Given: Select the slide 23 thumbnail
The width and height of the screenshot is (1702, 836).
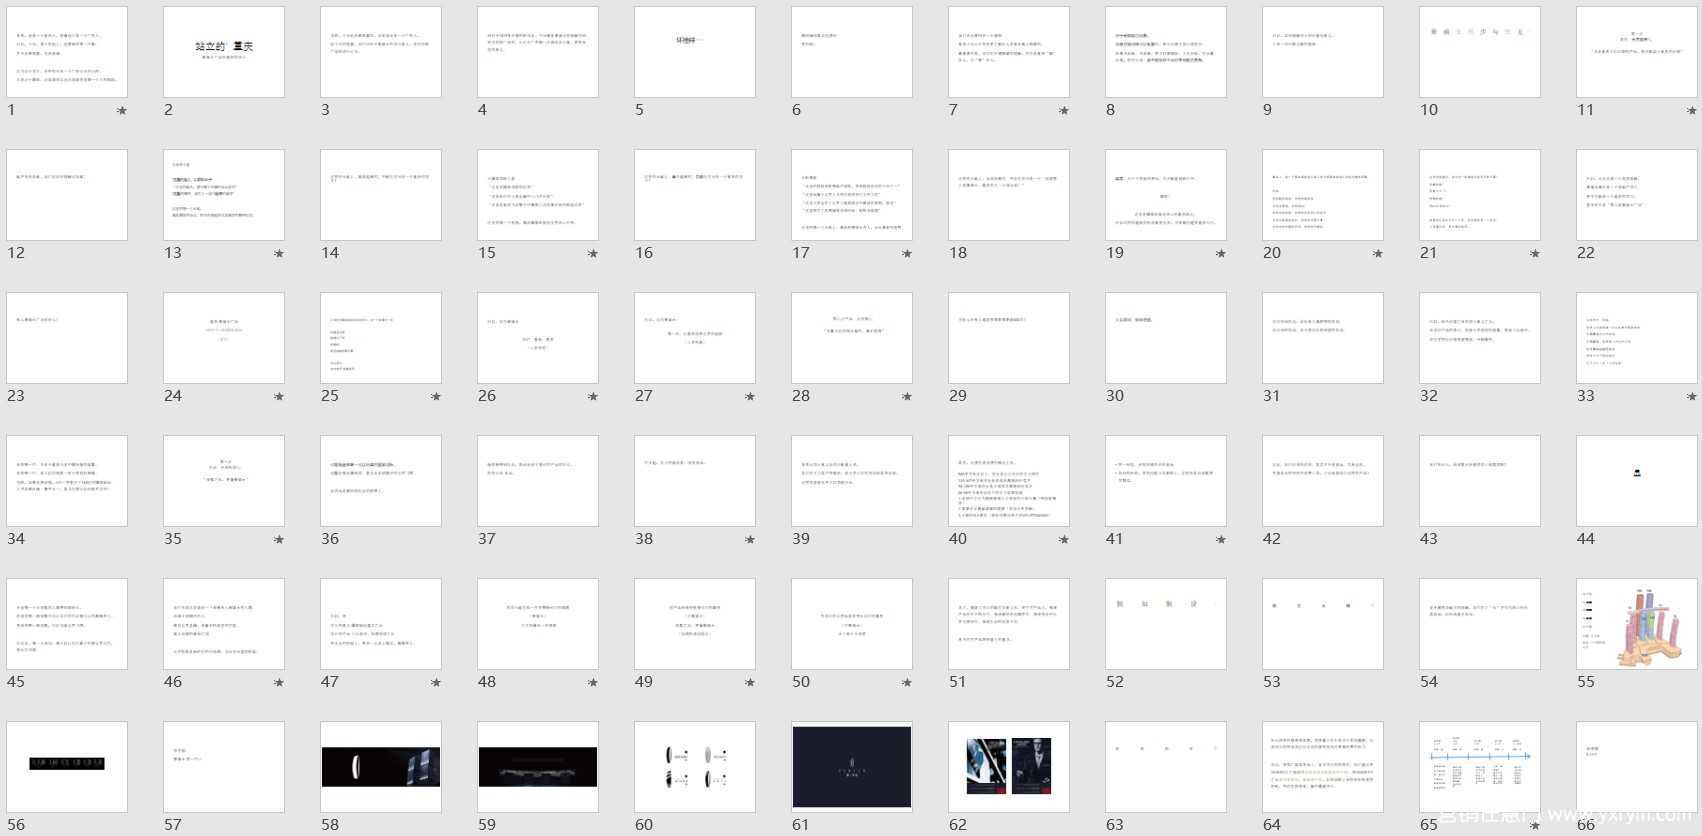Looking at the screenshot, I should (x=67, y=338).
